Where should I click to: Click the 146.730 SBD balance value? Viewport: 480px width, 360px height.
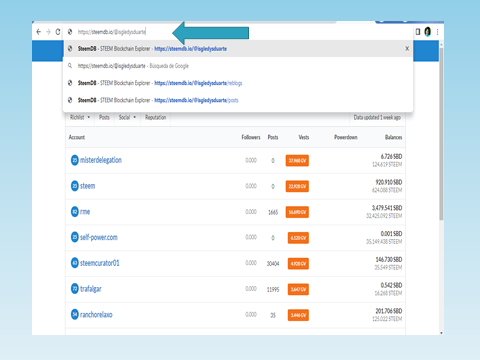(389, 259)
